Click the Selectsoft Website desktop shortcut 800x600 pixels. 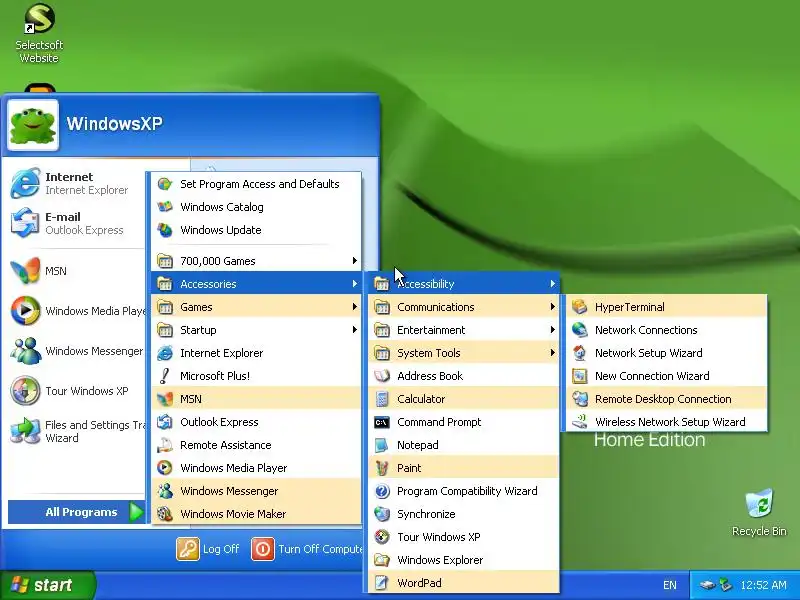coord(39,34)
